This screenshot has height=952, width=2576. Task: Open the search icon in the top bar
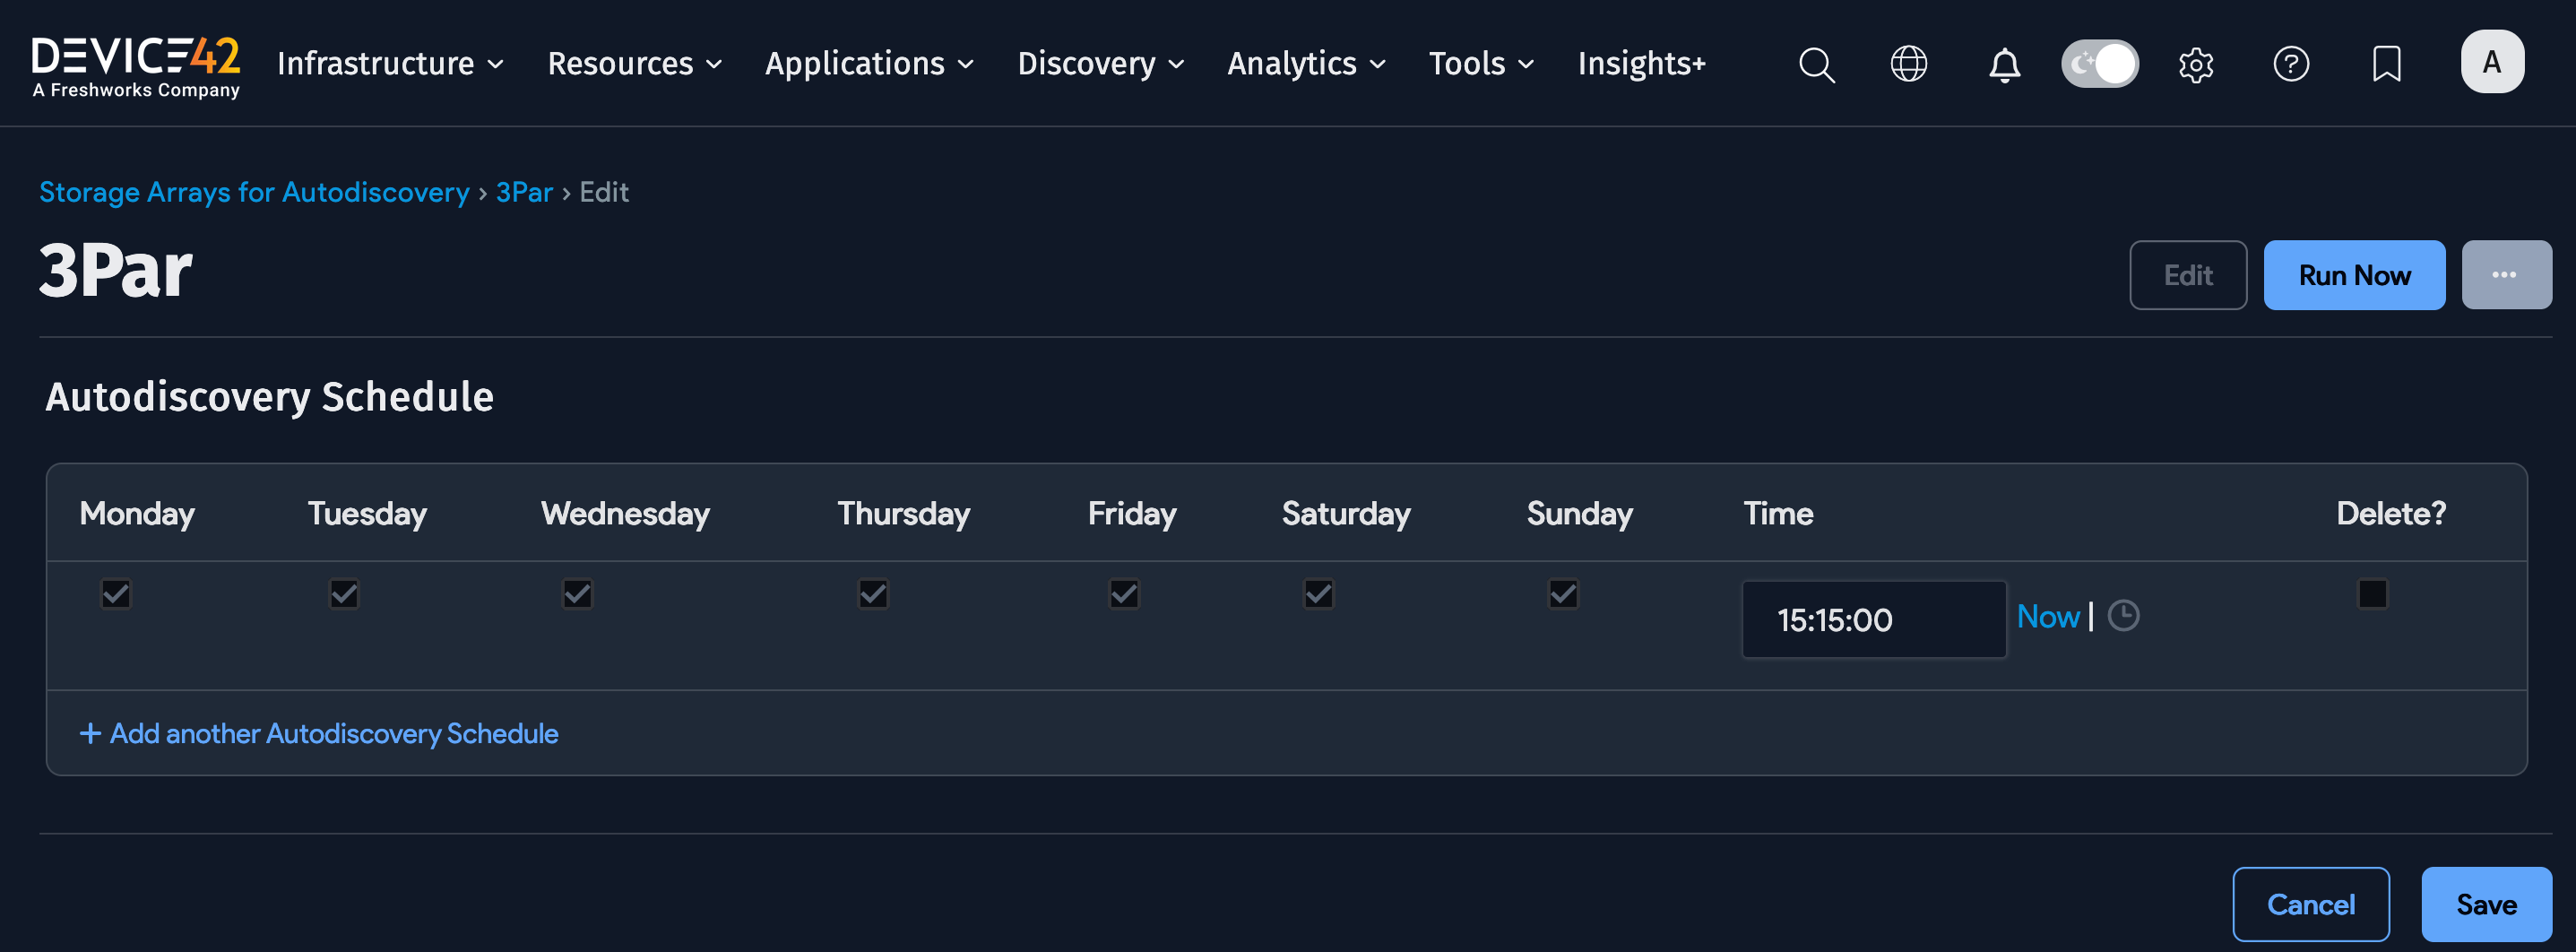point(1816,64)
